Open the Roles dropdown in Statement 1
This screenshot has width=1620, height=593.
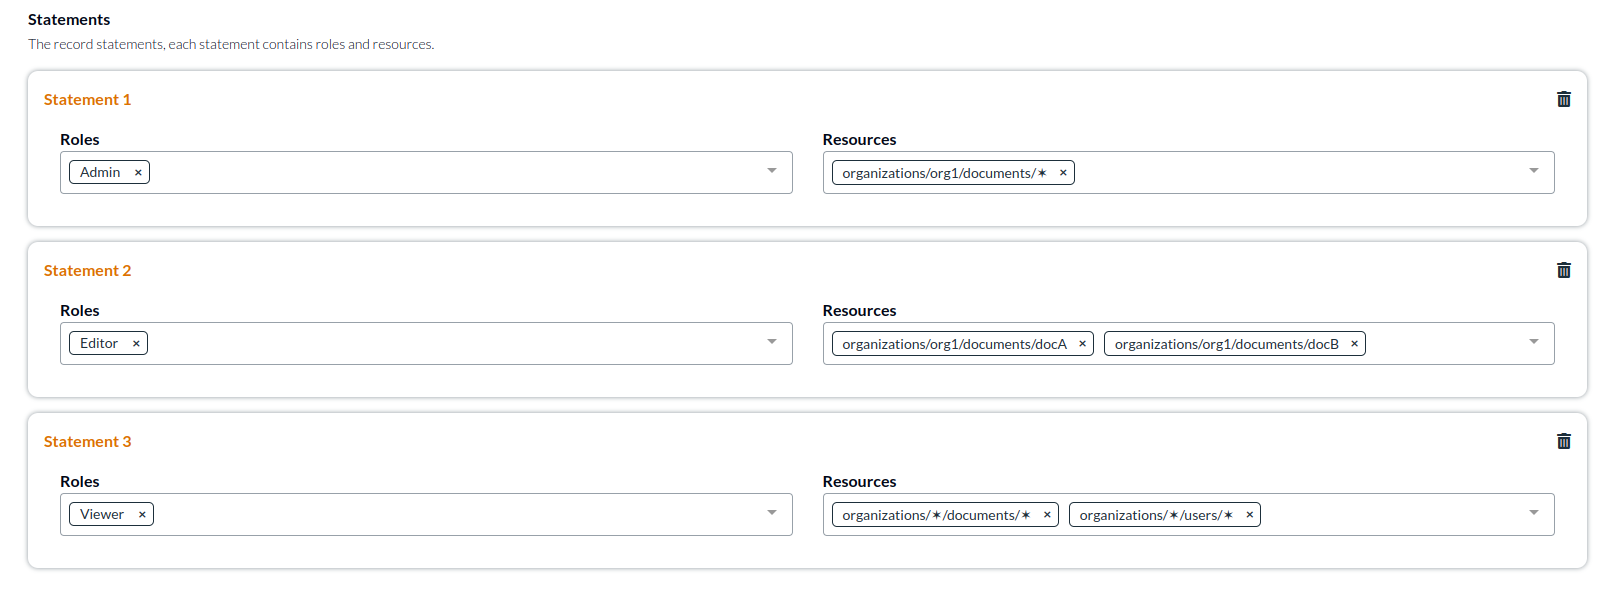tap(772, 171)
